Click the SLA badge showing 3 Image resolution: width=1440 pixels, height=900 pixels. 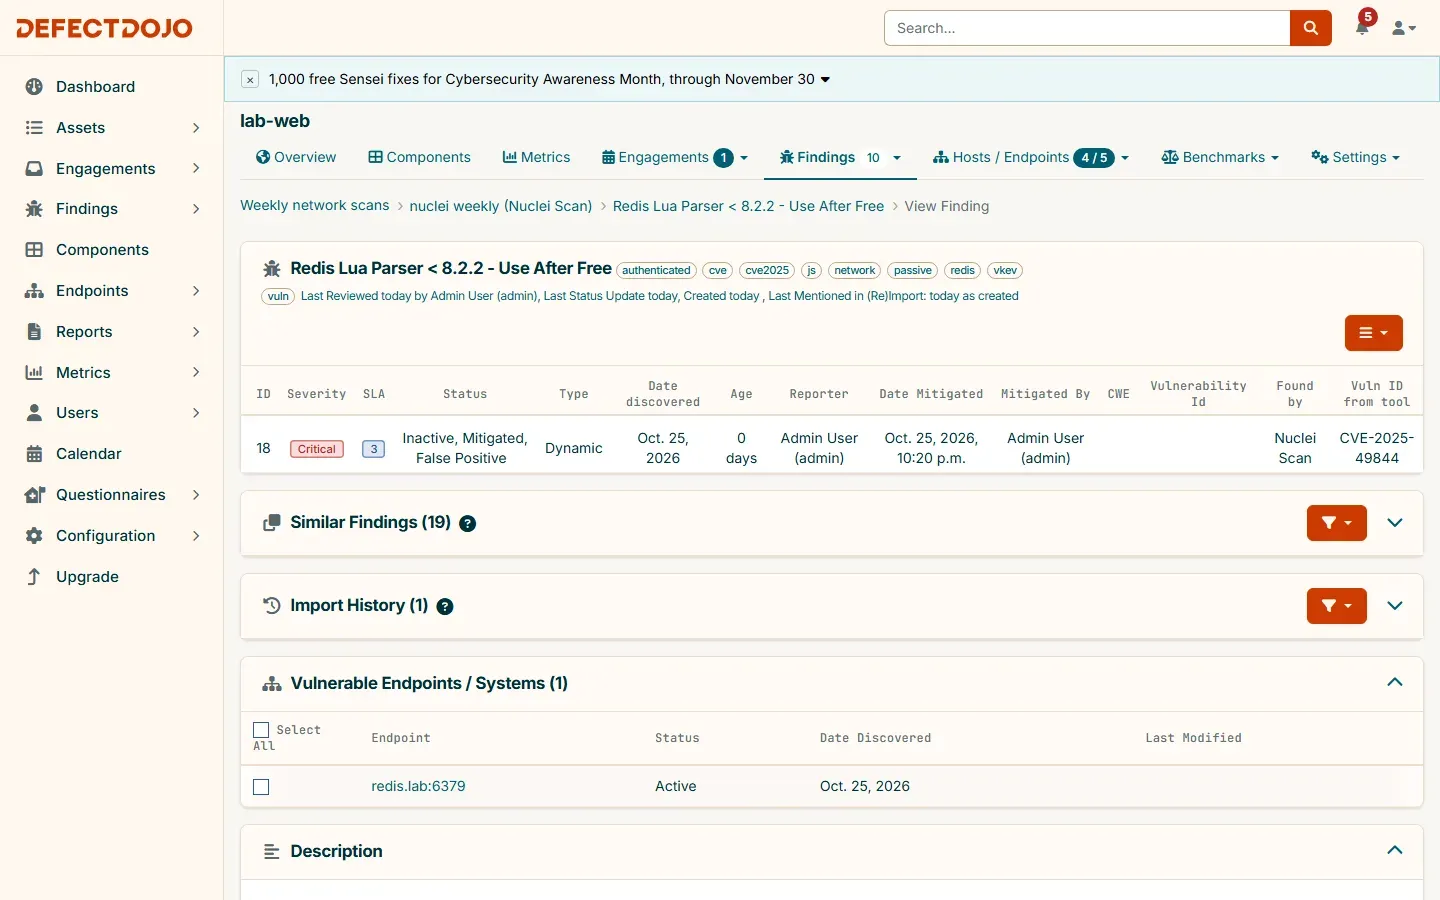373,449
